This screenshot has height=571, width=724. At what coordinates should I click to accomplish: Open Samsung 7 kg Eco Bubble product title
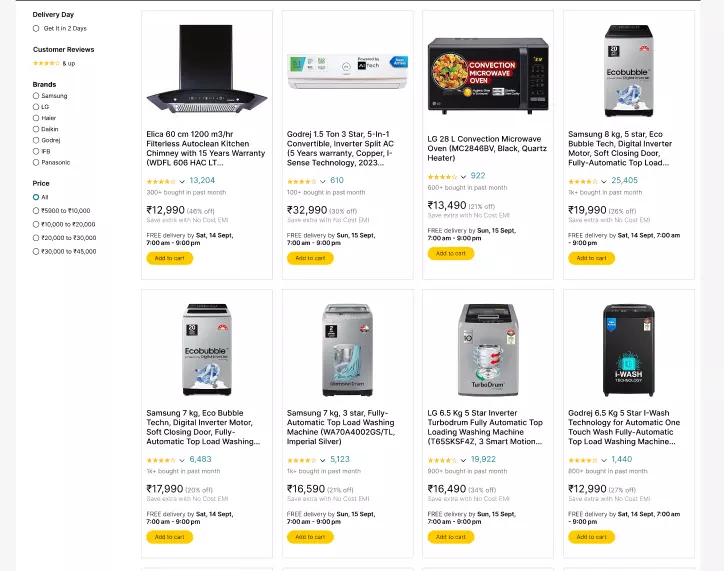205,427
